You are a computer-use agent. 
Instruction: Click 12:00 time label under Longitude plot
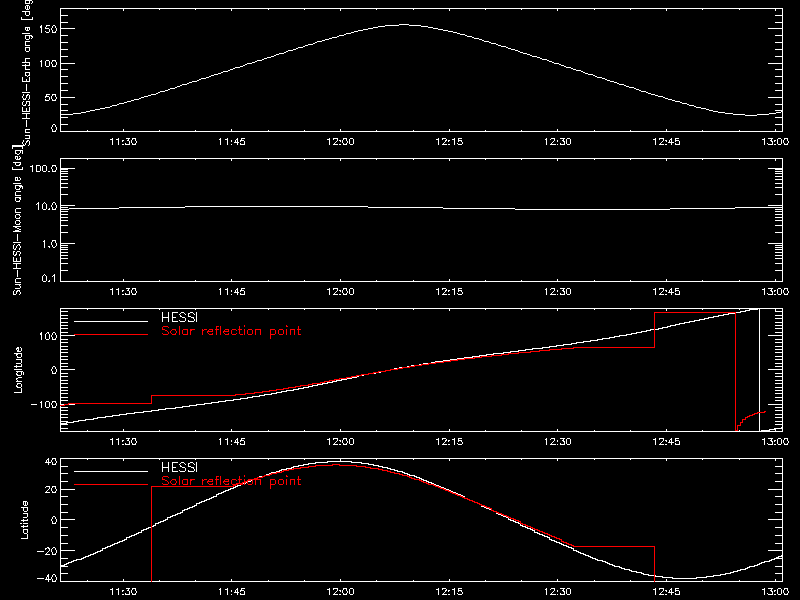[340, 442]
